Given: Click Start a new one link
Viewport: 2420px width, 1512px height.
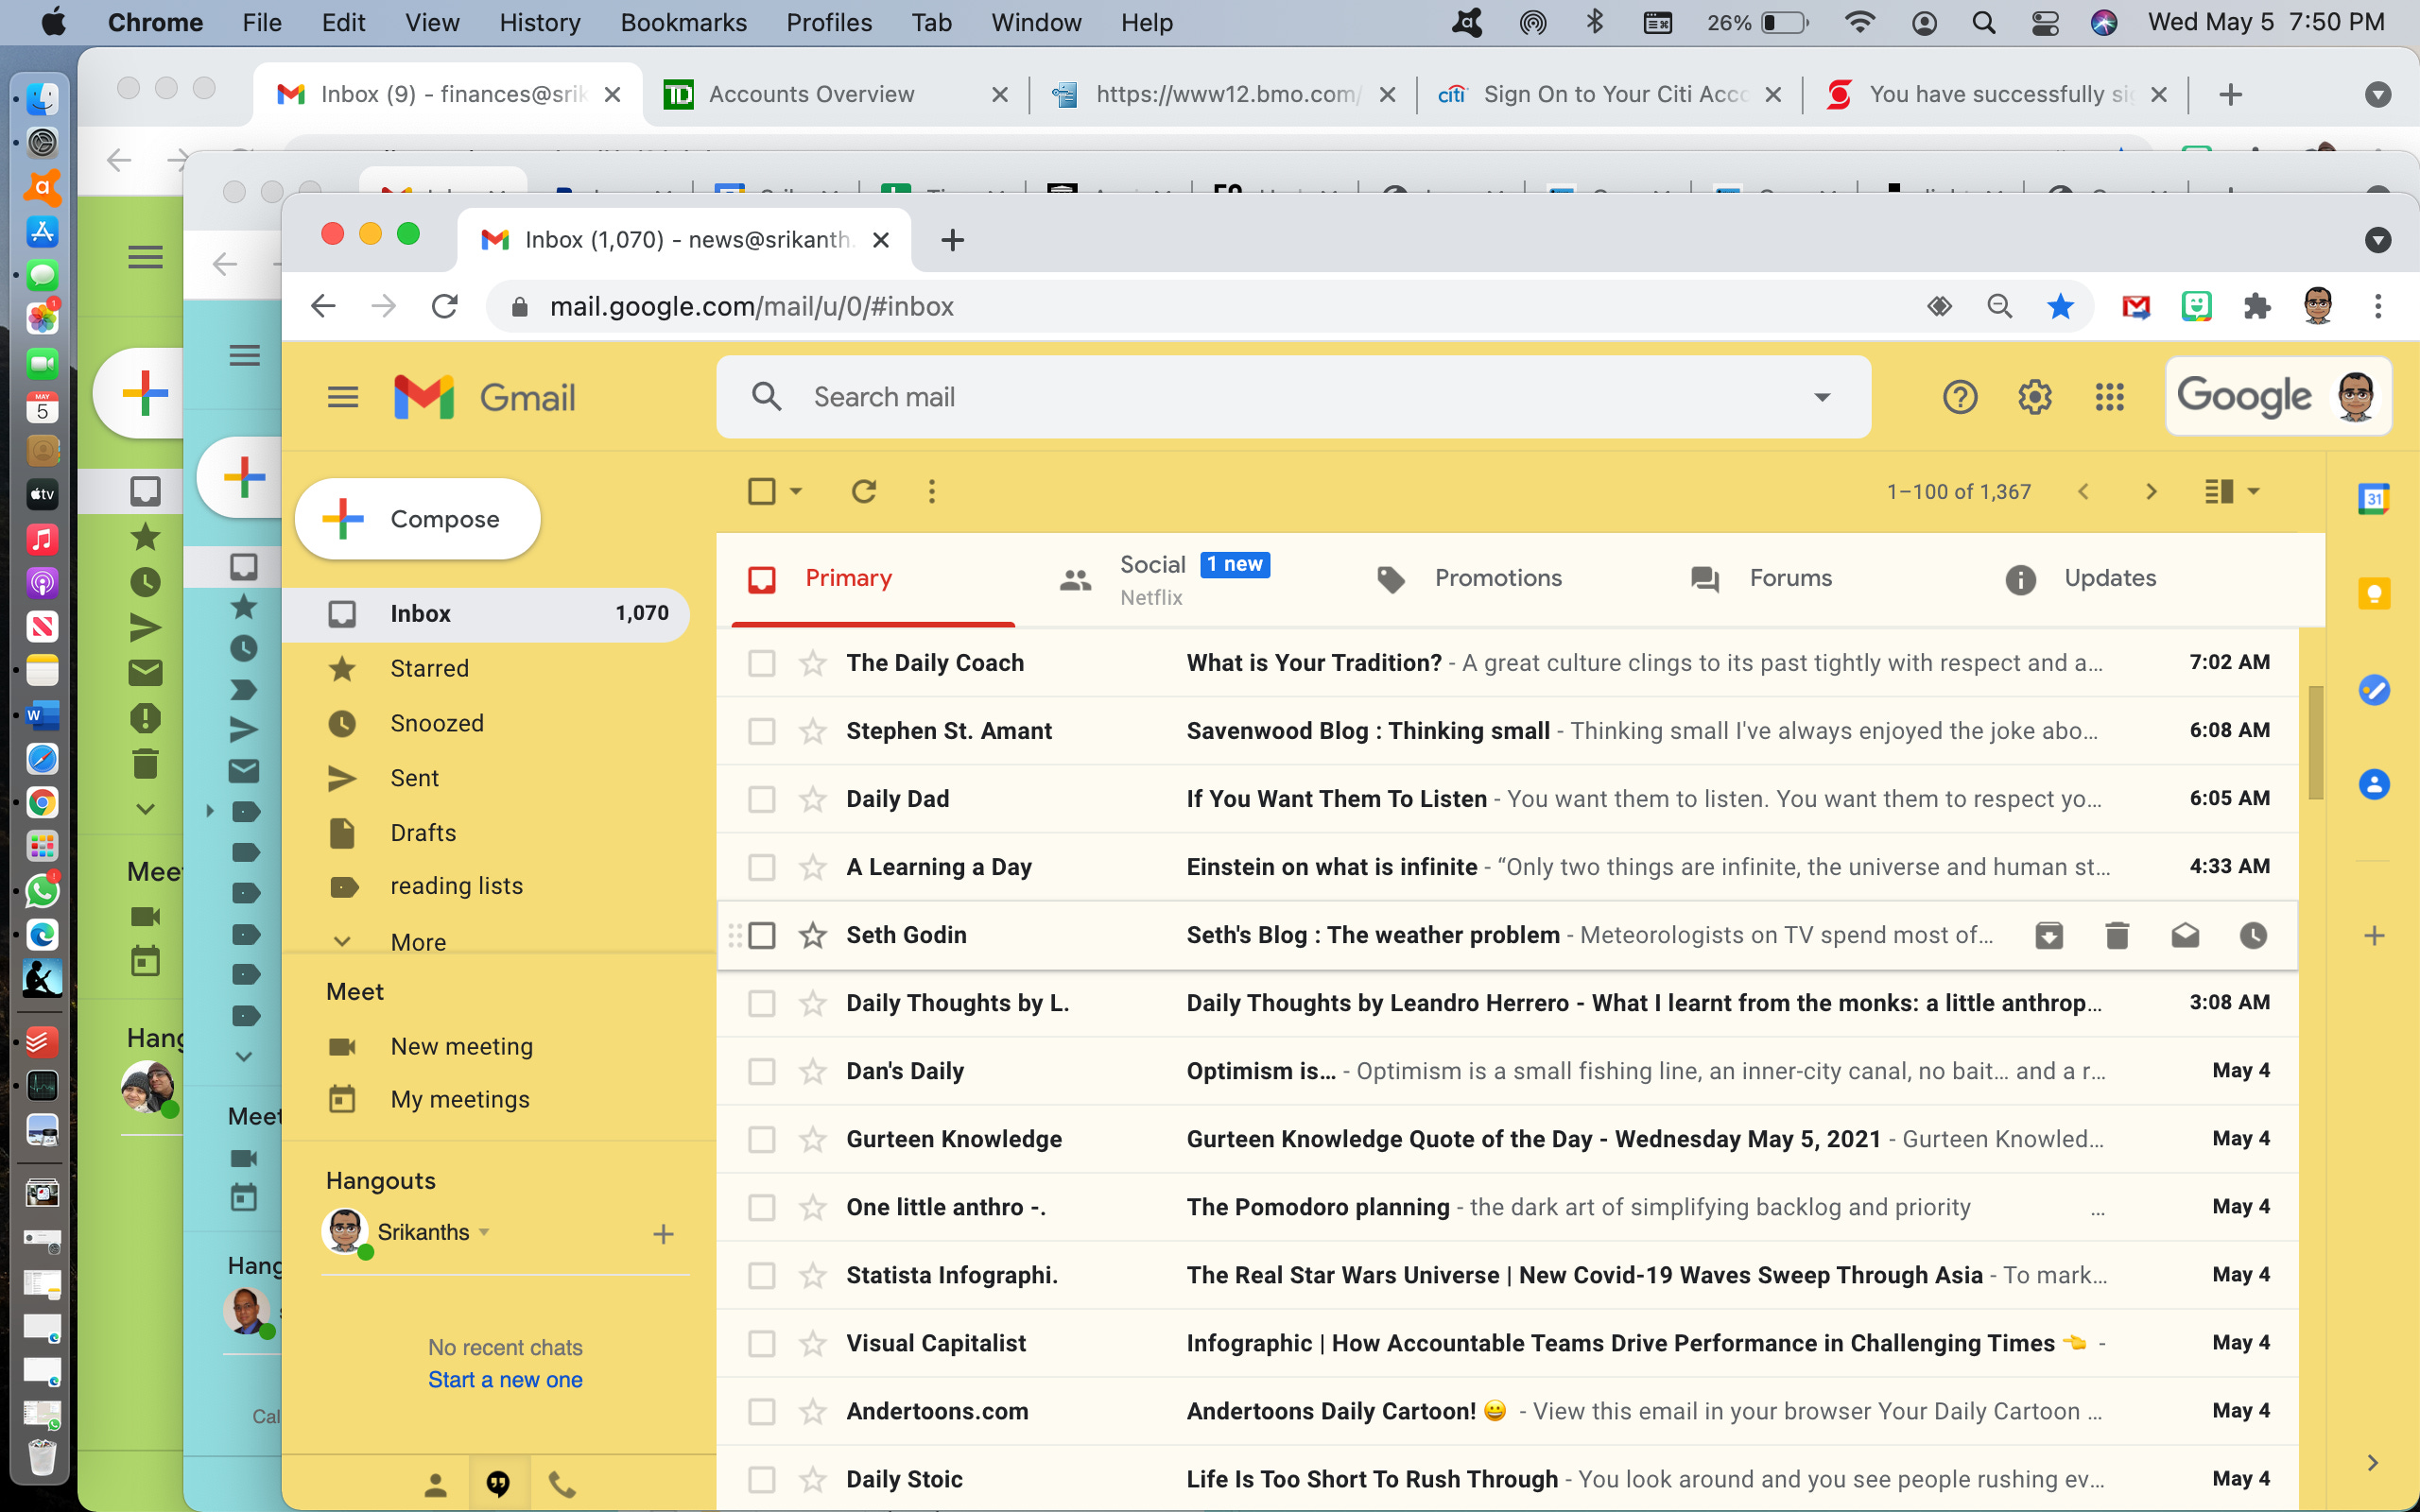Looking at the screenshot, I should coord(505,1379).
